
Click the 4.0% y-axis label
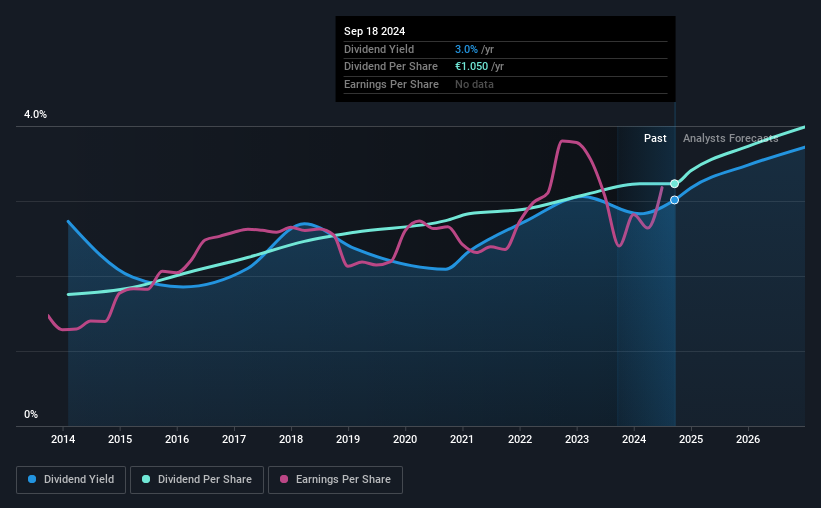click(36, 114)
